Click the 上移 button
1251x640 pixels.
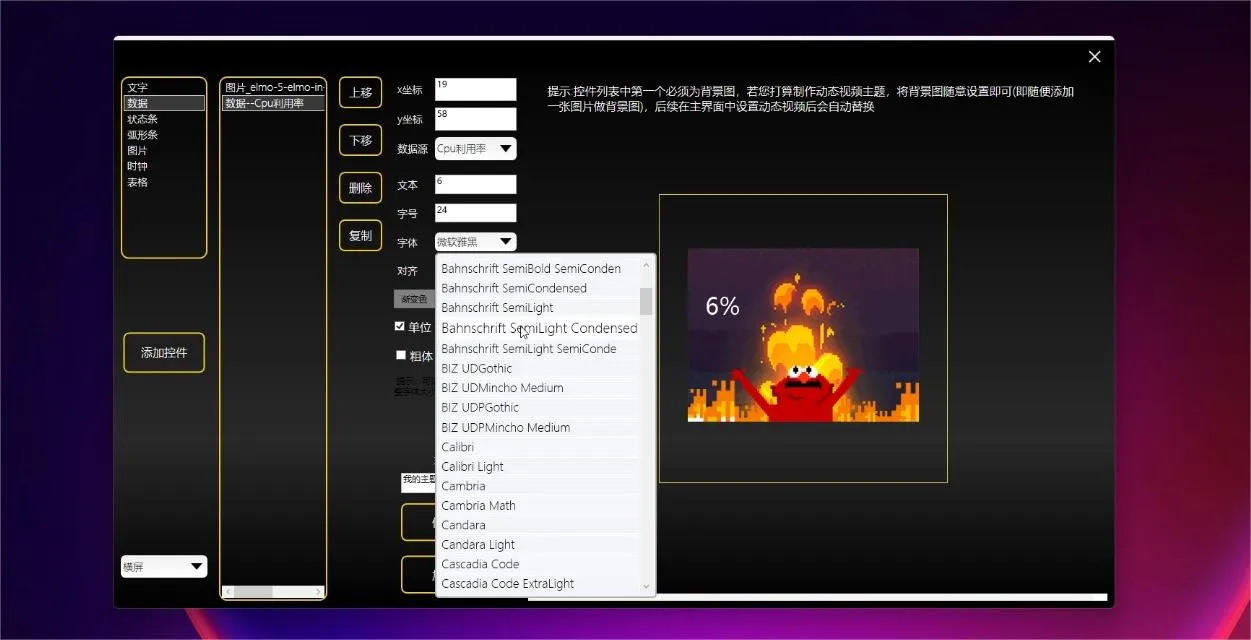pos(360,92)
